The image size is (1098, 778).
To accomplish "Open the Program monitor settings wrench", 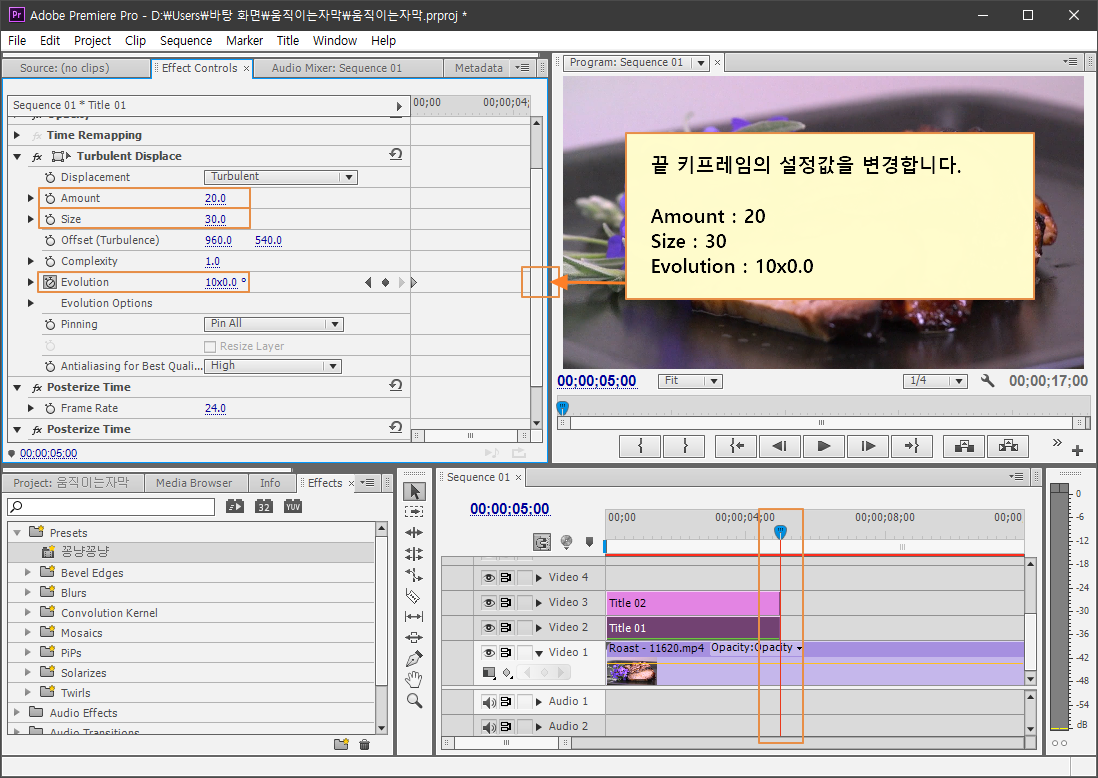I will point(988,381).
